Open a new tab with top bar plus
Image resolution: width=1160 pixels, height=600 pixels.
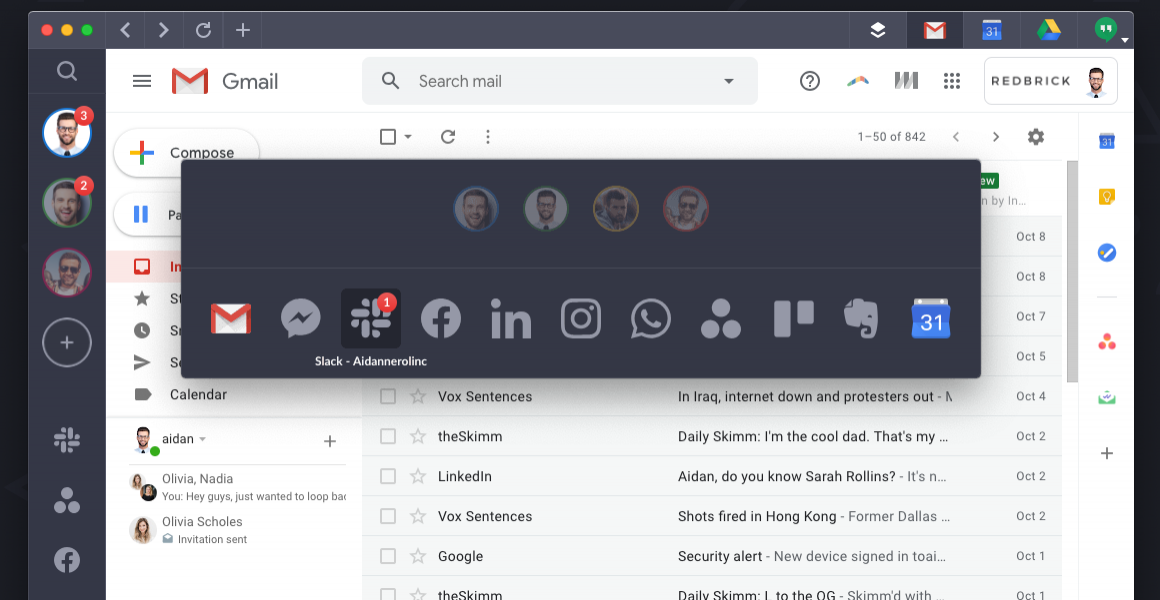click(243, 30)
